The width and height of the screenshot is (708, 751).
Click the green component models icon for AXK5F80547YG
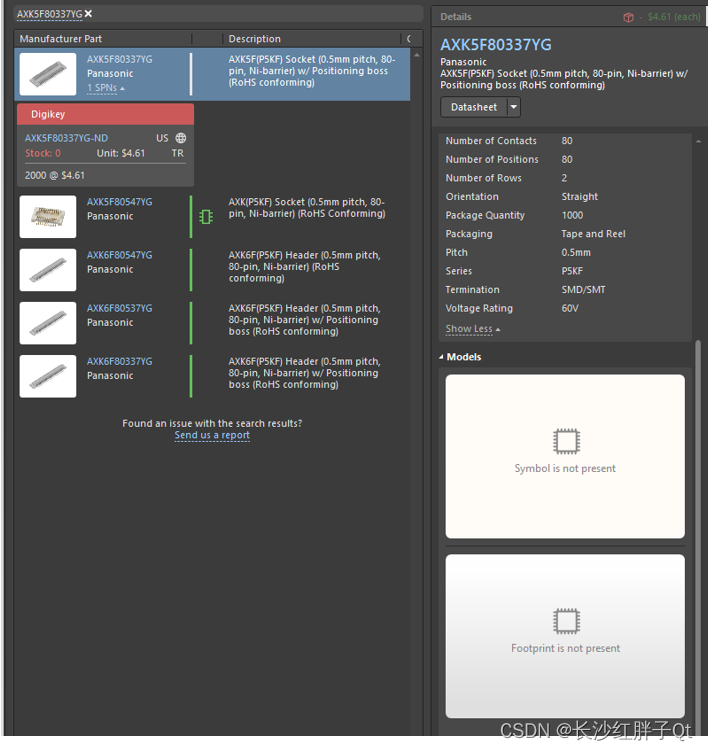[206, 216]
